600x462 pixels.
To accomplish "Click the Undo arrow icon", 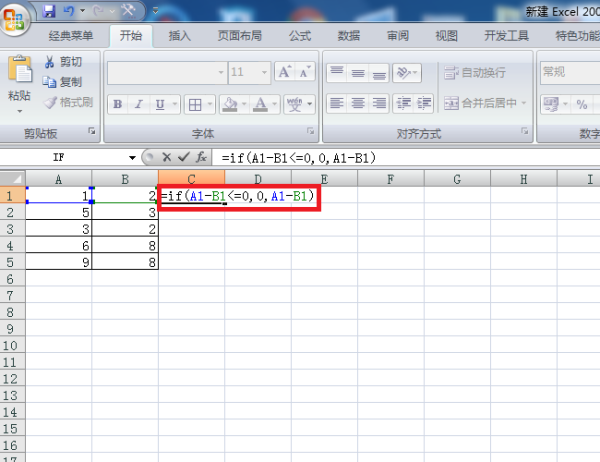I will 69,11.
